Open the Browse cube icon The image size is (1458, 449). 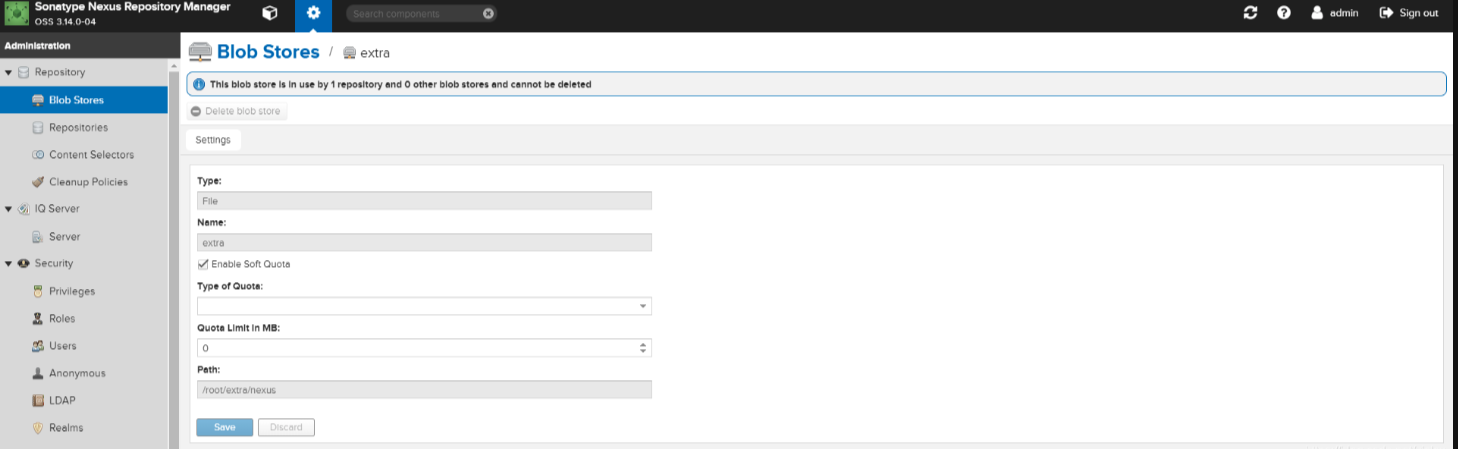click(x=269, y=13)
